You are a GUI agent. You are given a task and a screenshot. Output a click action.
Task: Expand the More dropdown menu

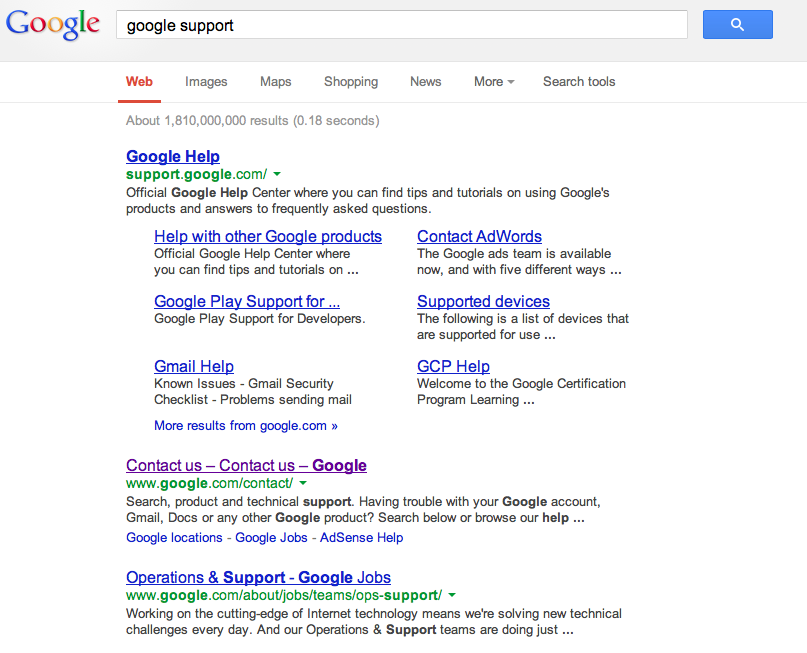tap(494, 81)
